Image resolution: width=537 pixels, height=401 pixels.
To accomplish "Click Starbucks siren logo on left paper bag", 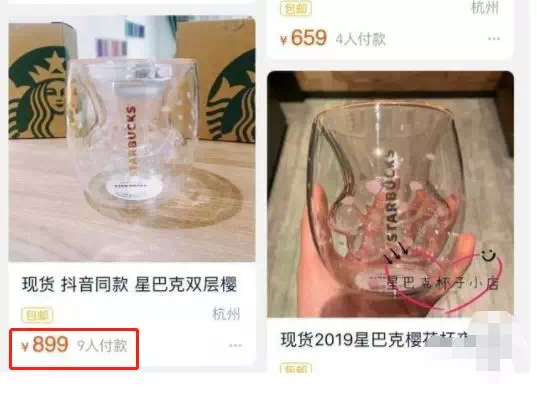I will (37, 94).
